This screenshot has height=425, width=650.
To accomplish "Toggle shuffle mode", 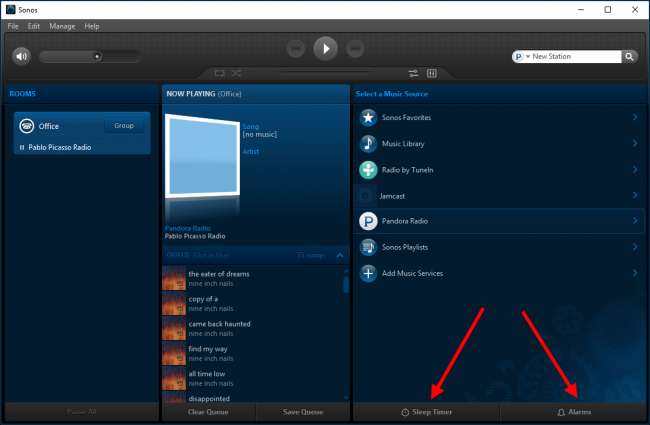I will [x=237, y=73].
